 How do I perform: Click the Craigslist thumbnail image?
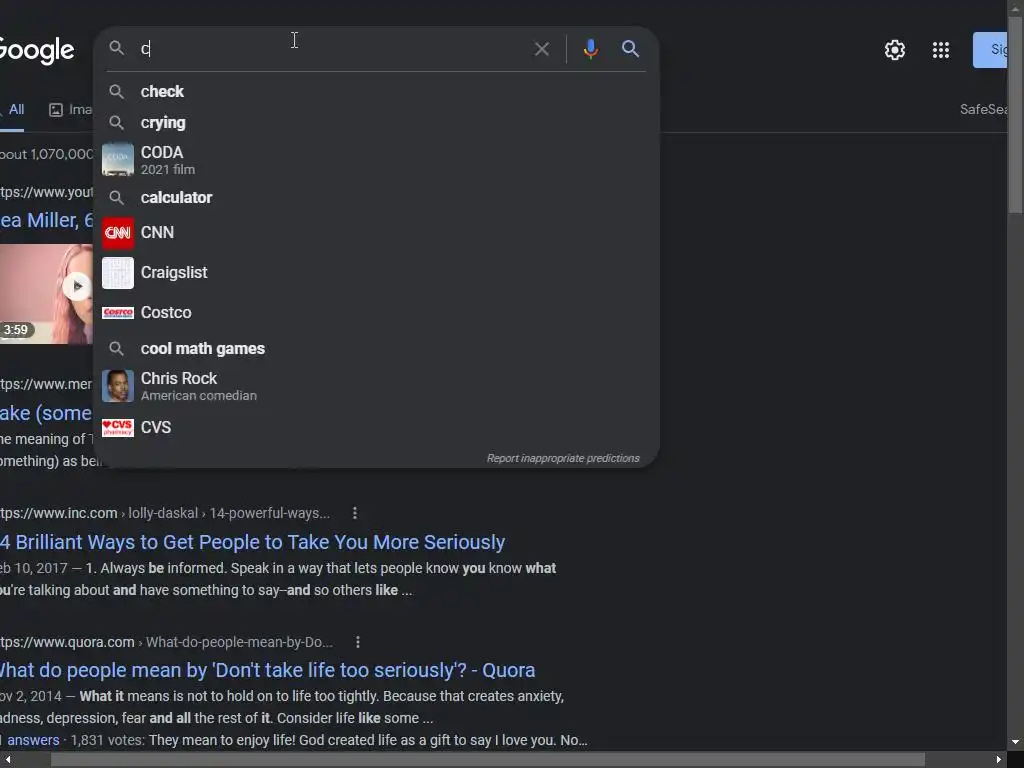pos(118,273)
